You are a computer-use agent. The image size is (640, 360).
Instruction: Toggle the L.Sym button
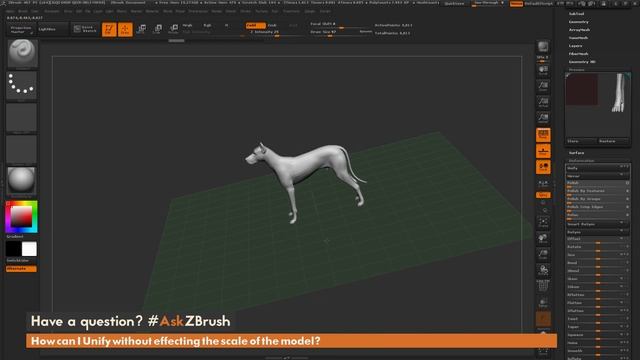tap(543, 183)
